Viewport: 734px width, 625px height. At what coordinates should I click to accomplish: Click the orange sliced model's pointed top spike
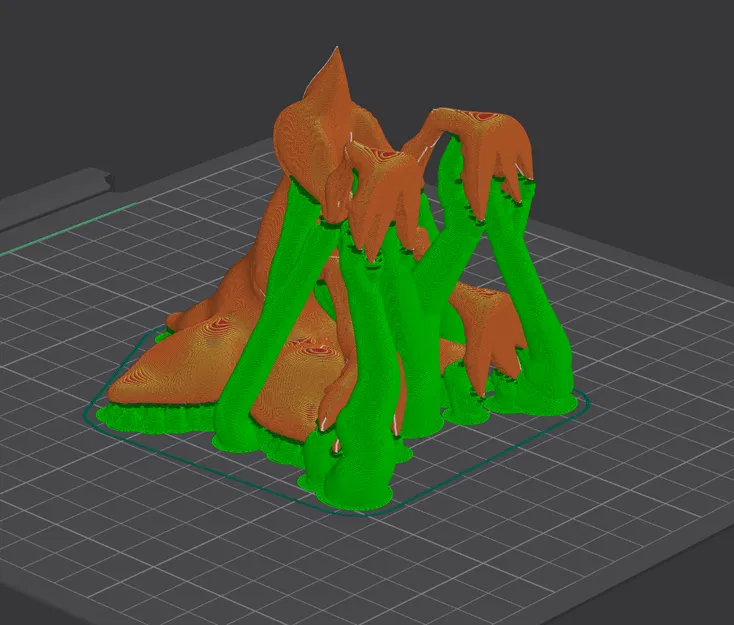(x=333, y=75)
